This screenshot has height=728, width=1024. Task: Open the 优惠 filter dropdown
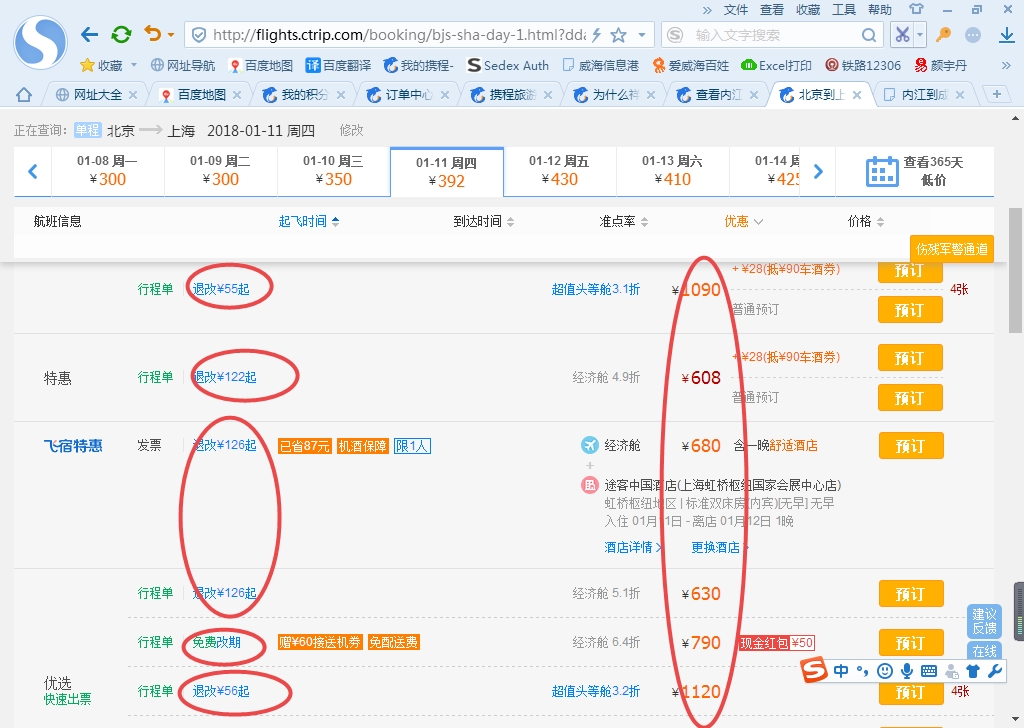tap(743, 221)
